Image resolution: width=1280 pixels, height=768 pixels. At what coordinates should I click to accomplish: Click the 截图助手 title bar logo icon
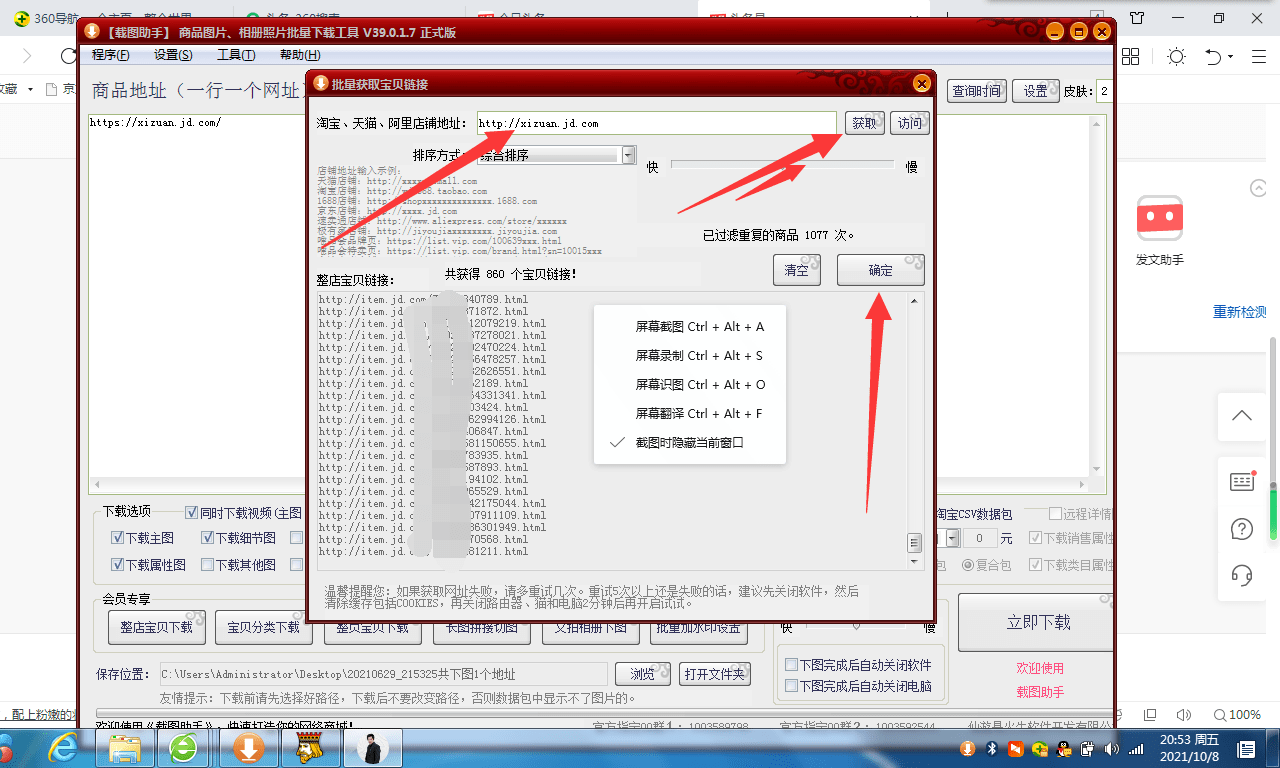tap(91, 32)
